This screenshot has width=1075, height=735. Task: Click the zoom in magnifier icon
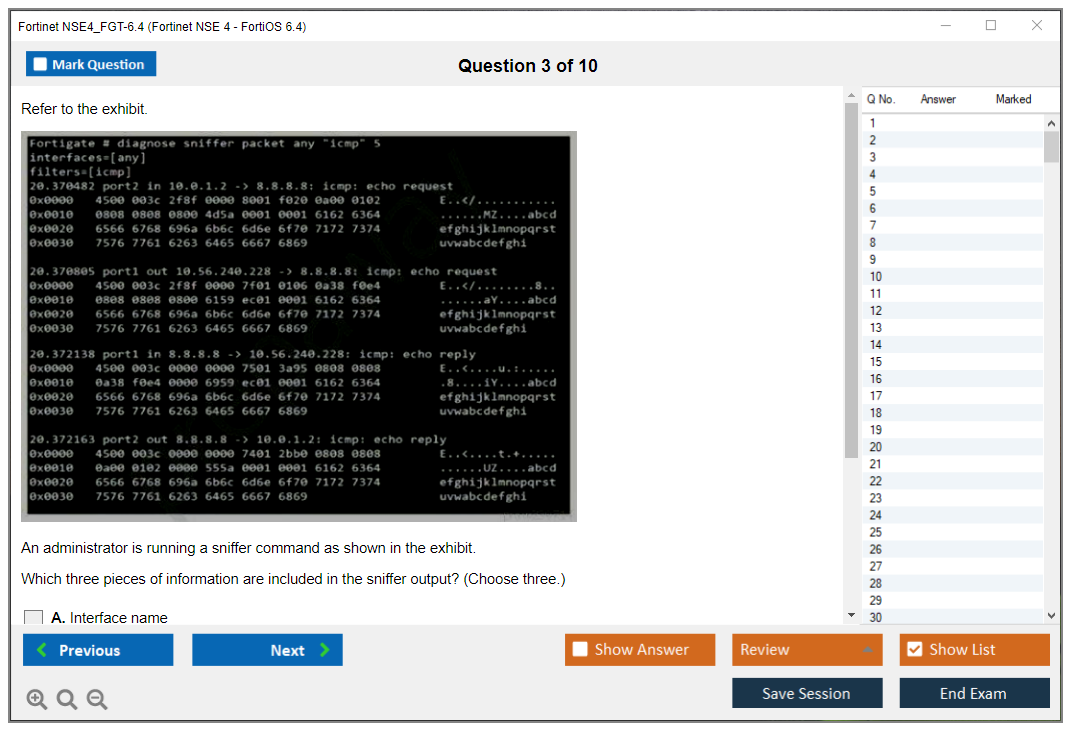37,700
